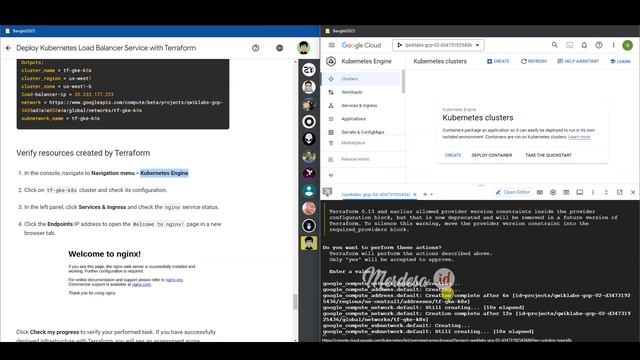Select the Cloud Shell qwiklabs terminal tab
This screenshot has width=640, height=360.
click(376, 194)
